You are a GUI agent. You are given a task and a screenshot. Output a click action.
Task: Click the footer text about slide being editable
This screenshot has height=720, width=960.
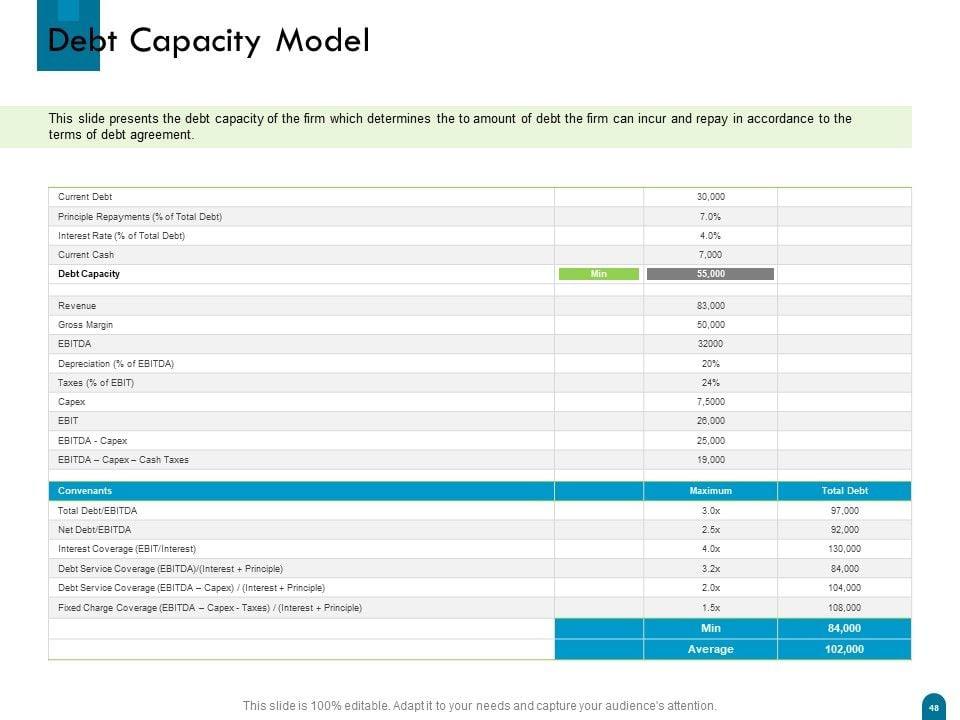(x=480, y=706)
